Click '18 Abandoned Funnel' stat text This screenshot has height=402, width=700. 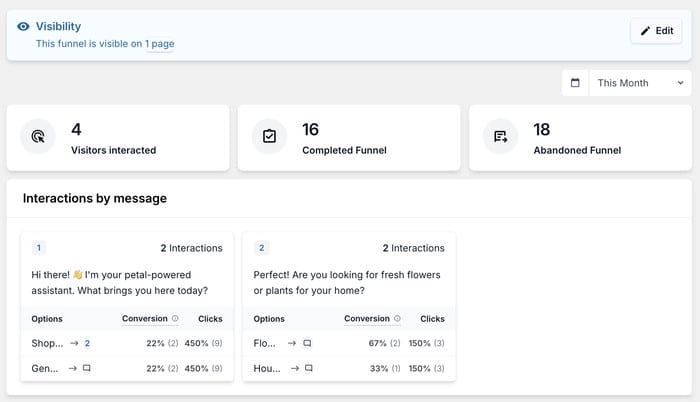coord(577,138)
